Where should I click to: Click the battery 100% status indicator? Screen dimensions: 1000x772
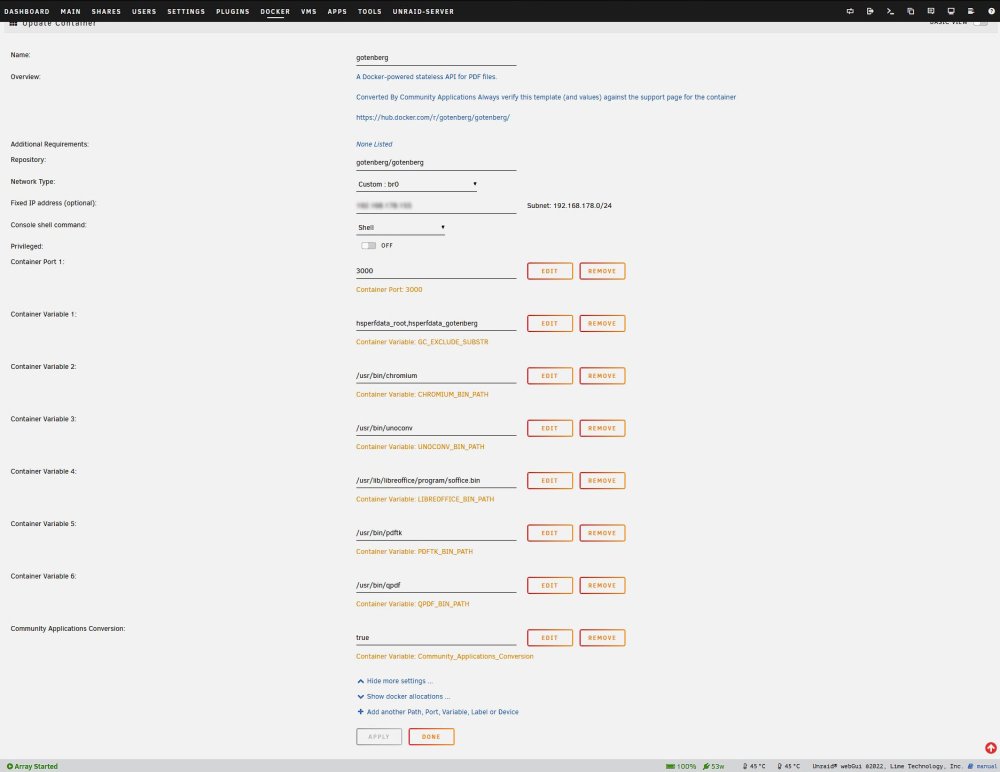(680, 766)
